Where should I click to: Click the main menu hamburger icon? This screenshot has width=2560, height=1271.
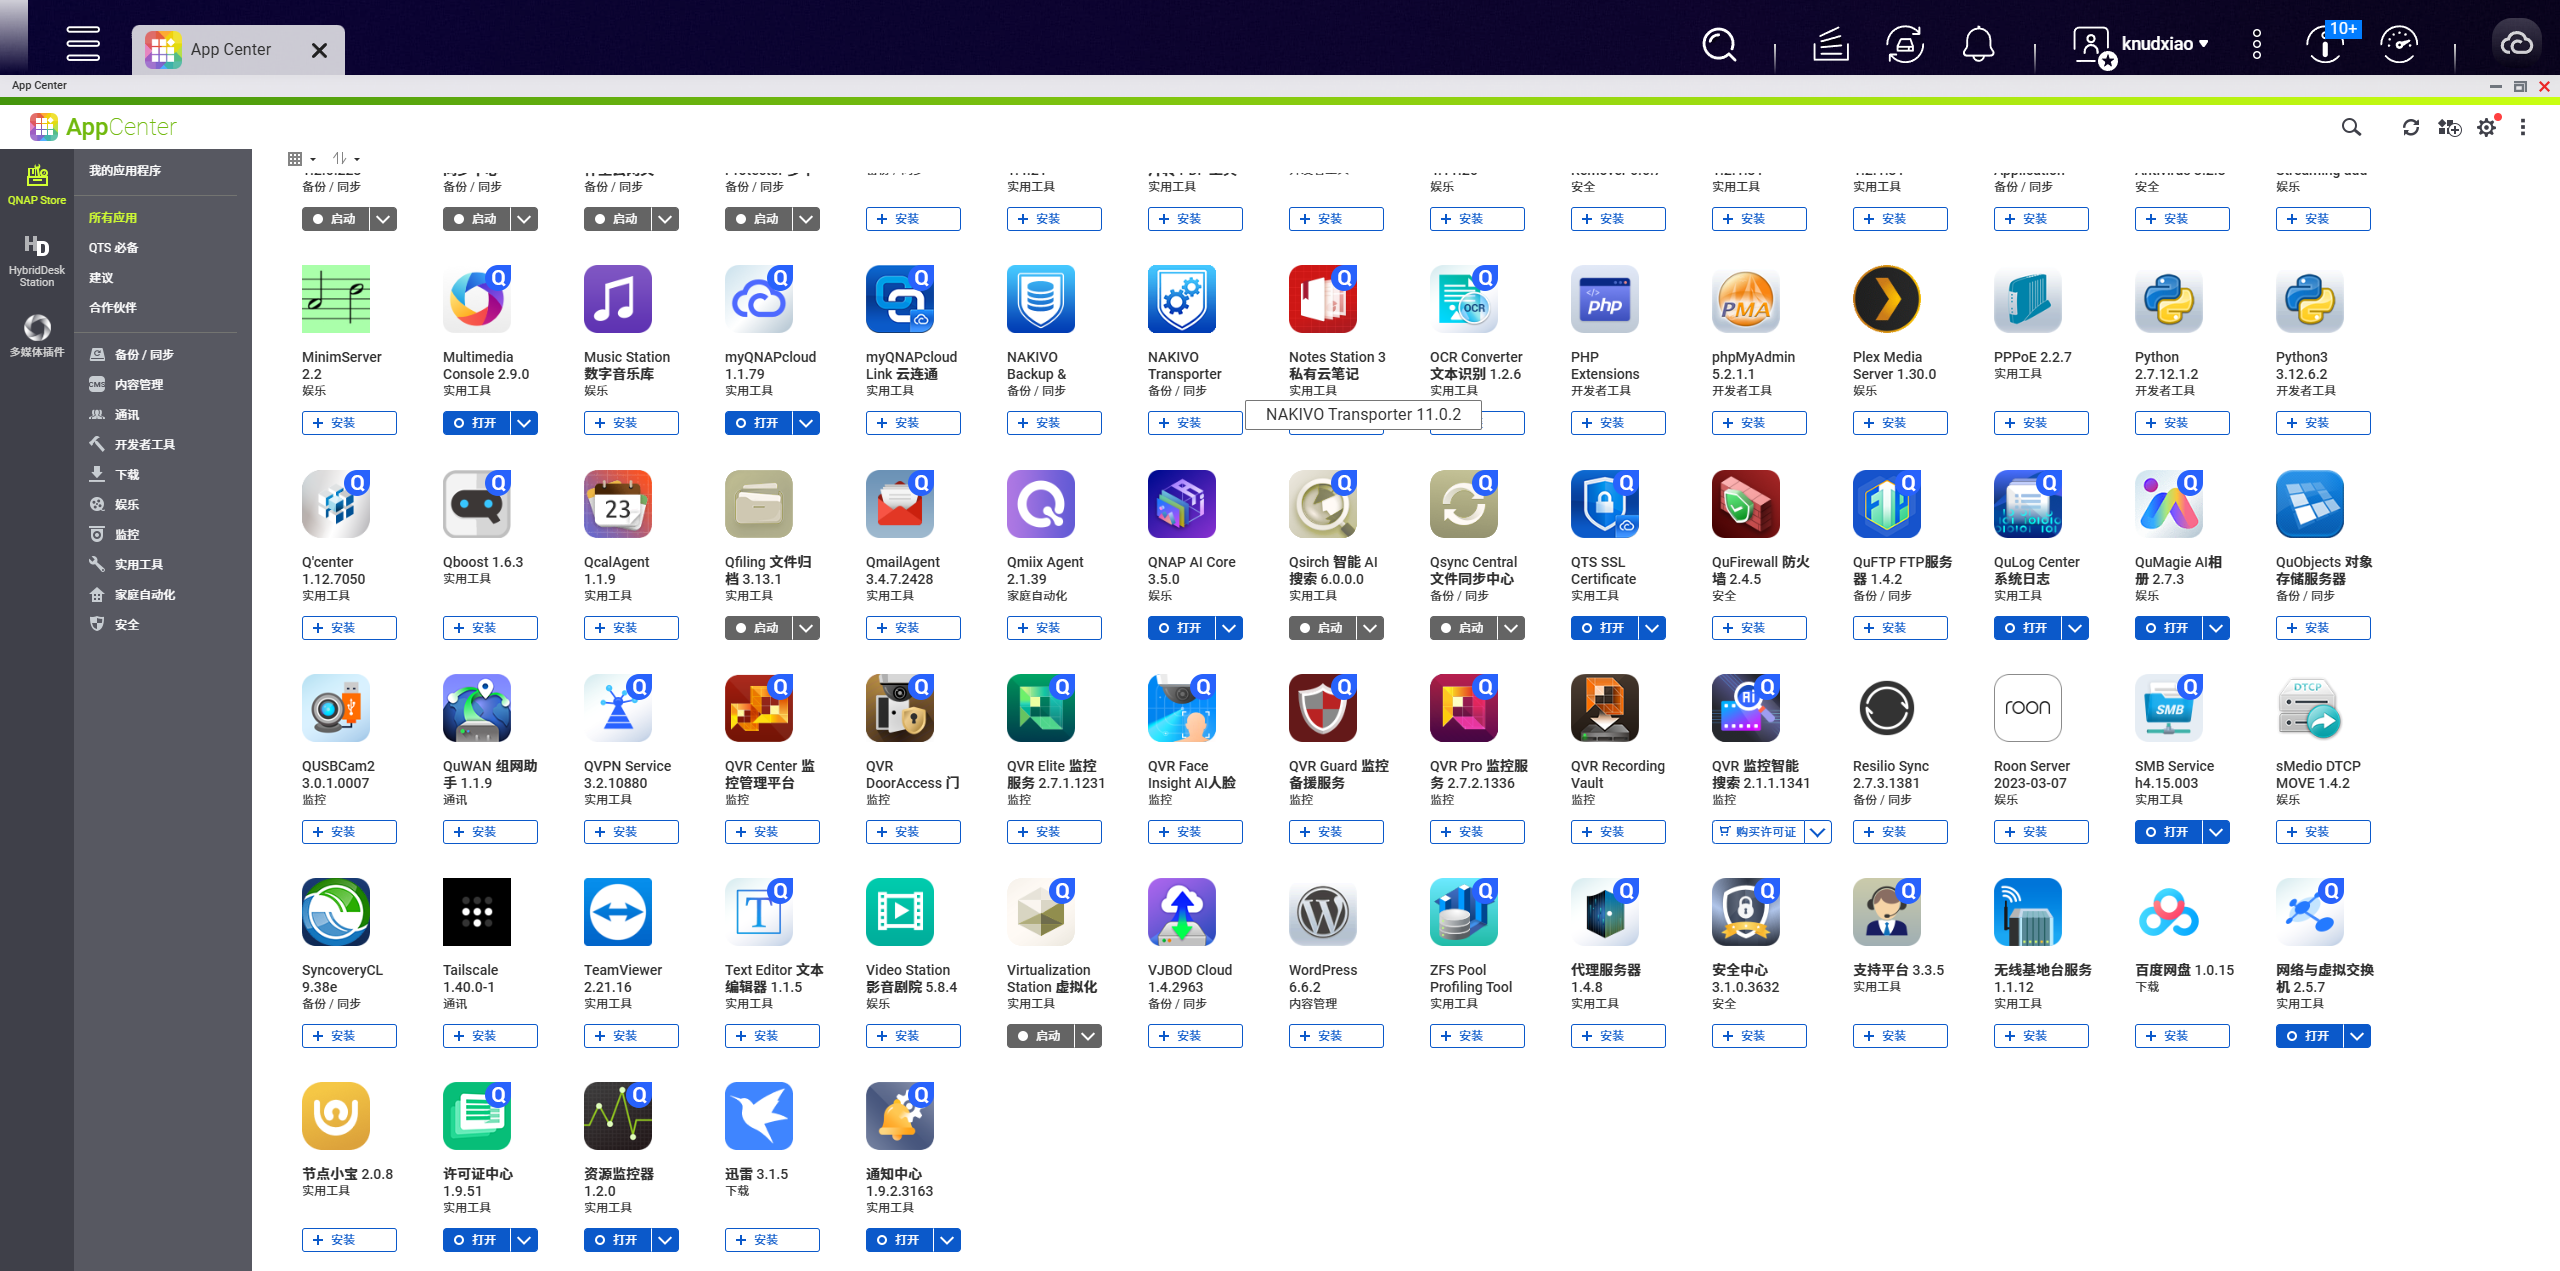(x=83, y=44)
